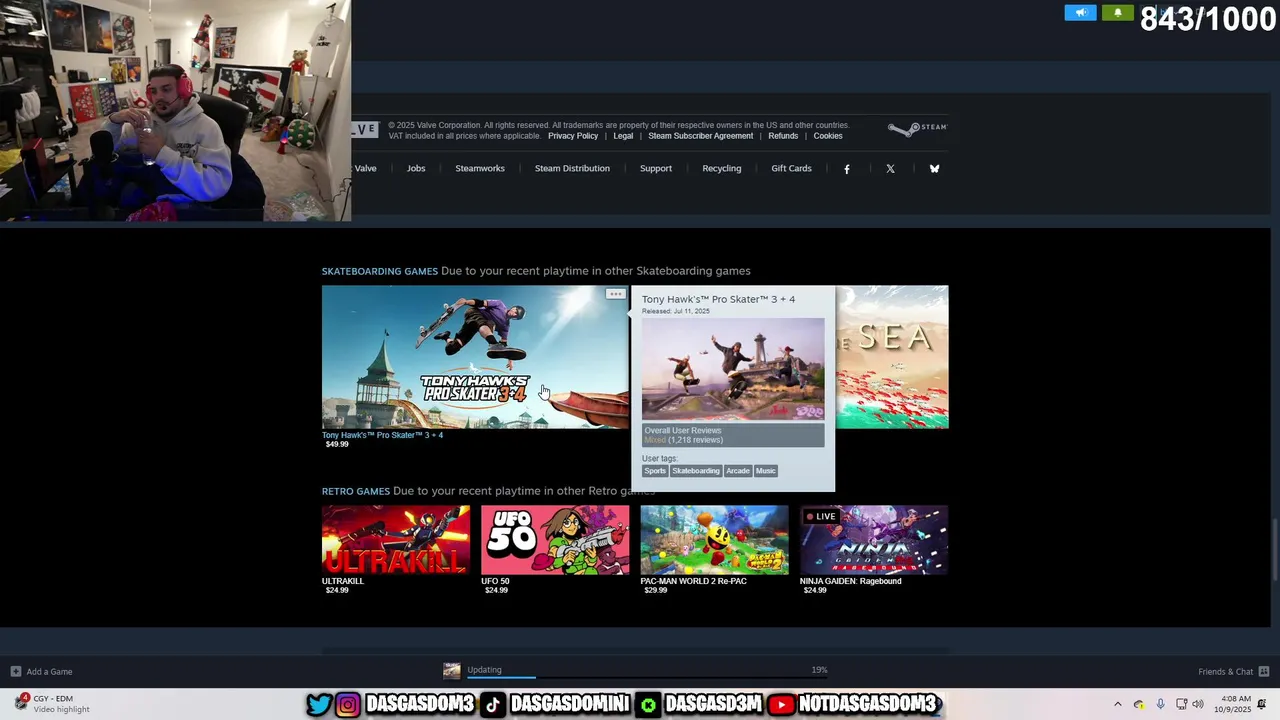Screen dimensions: 1280x720
Task: Click the PAC-MAN WORLD 2 Re-PAC title label
Action: click(x=693, y=581)
